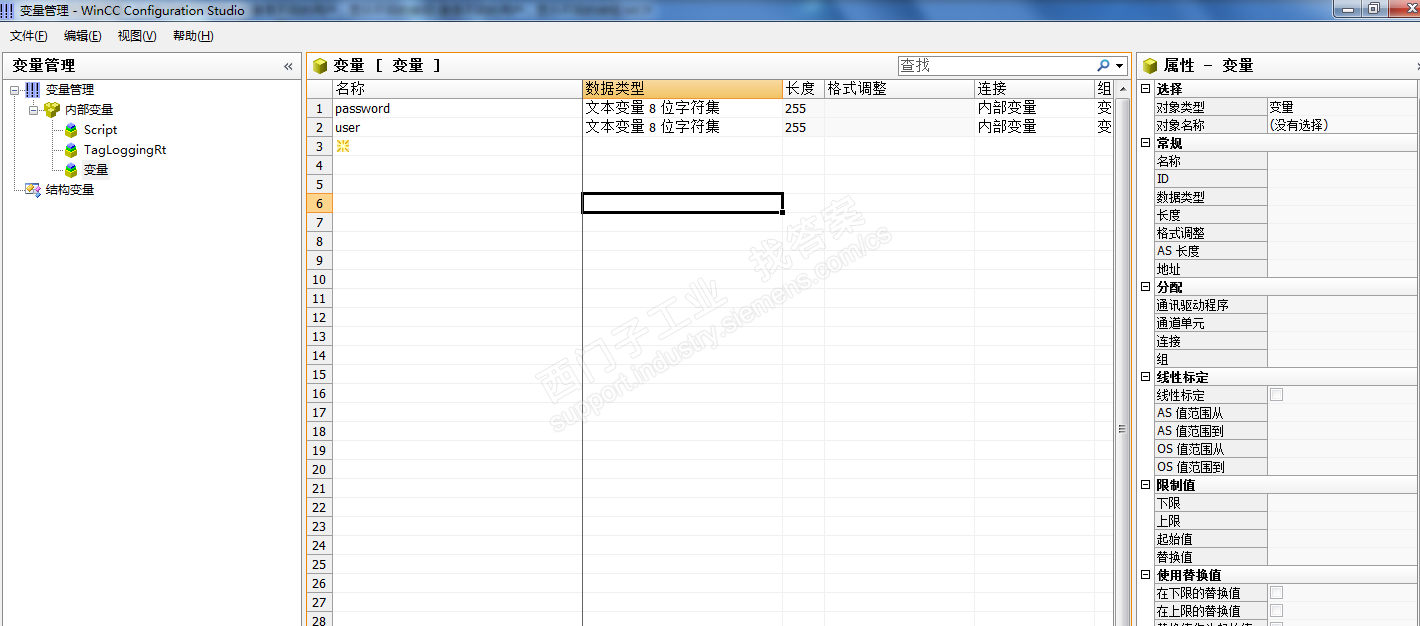Screen dimensions: 1420x626
Task: Click the 长度 column header
Action: [804, 89]
